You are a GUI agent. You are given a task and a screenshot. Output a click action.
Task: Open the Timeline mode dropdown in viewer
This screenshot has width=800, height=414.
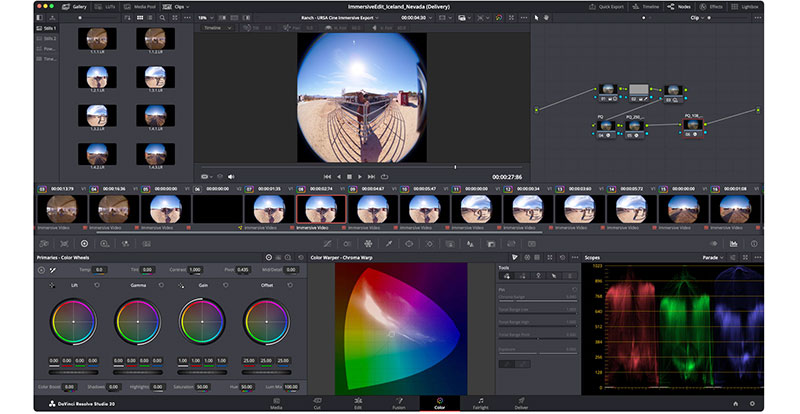pyautogui.click(x=217, y=28)
